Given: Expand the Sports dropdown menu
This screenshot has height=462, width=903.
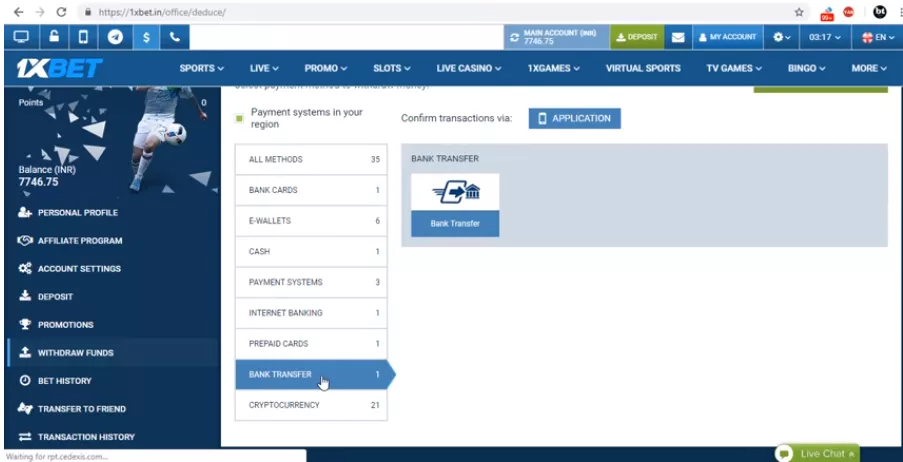Looking at the screenshot, I should pyautogui.click(x=201, y=68).
